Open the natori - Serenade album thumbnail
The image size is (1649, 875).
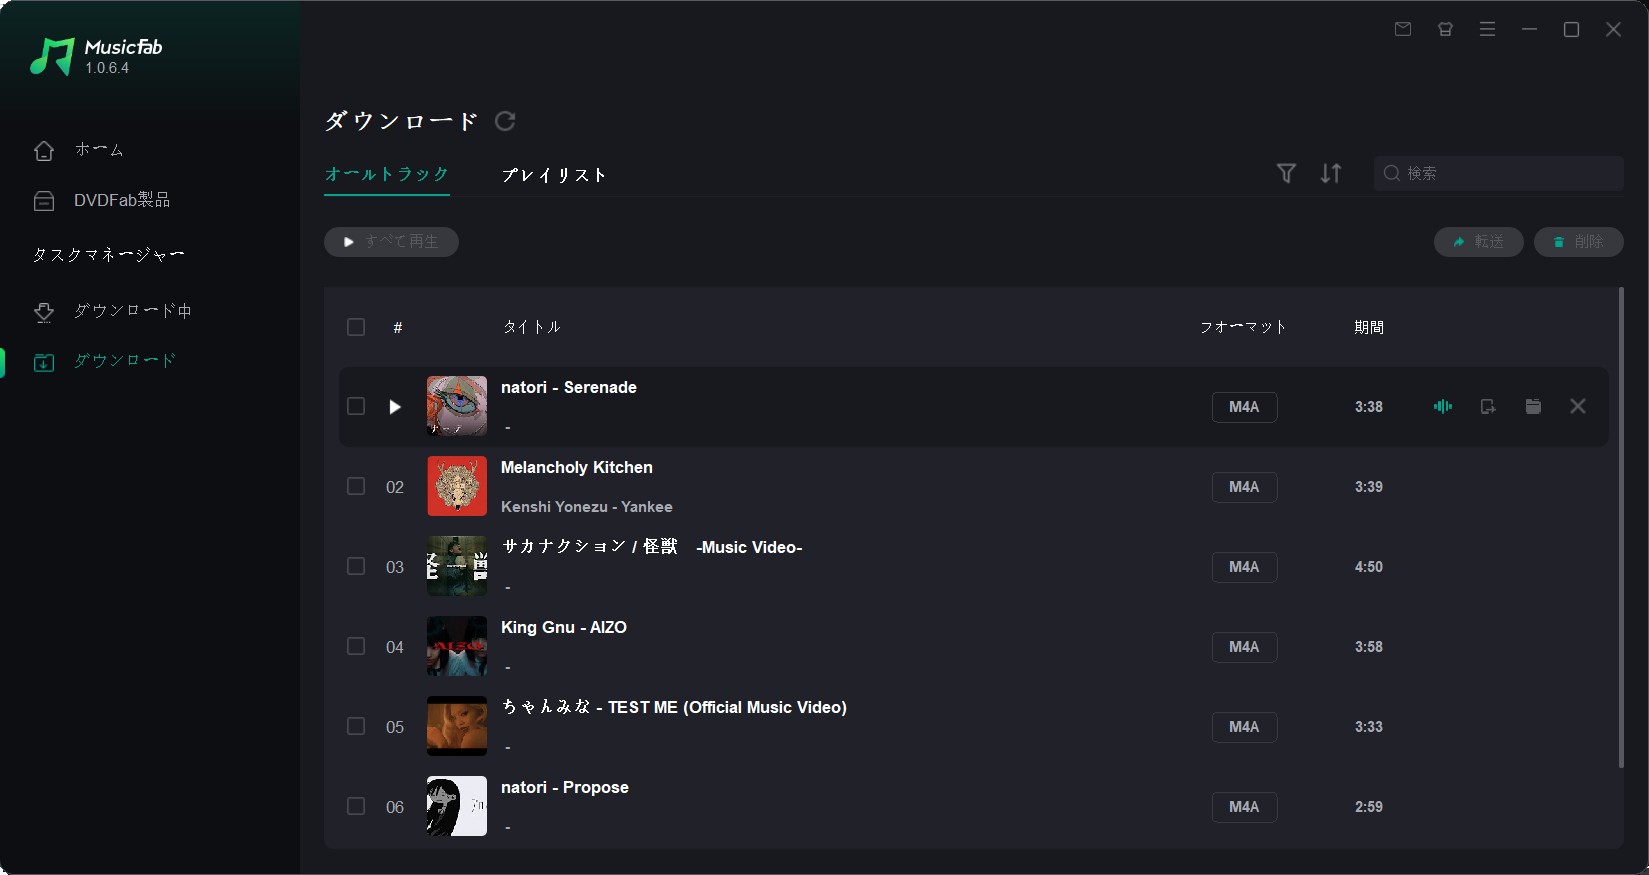tap(457, 406)
